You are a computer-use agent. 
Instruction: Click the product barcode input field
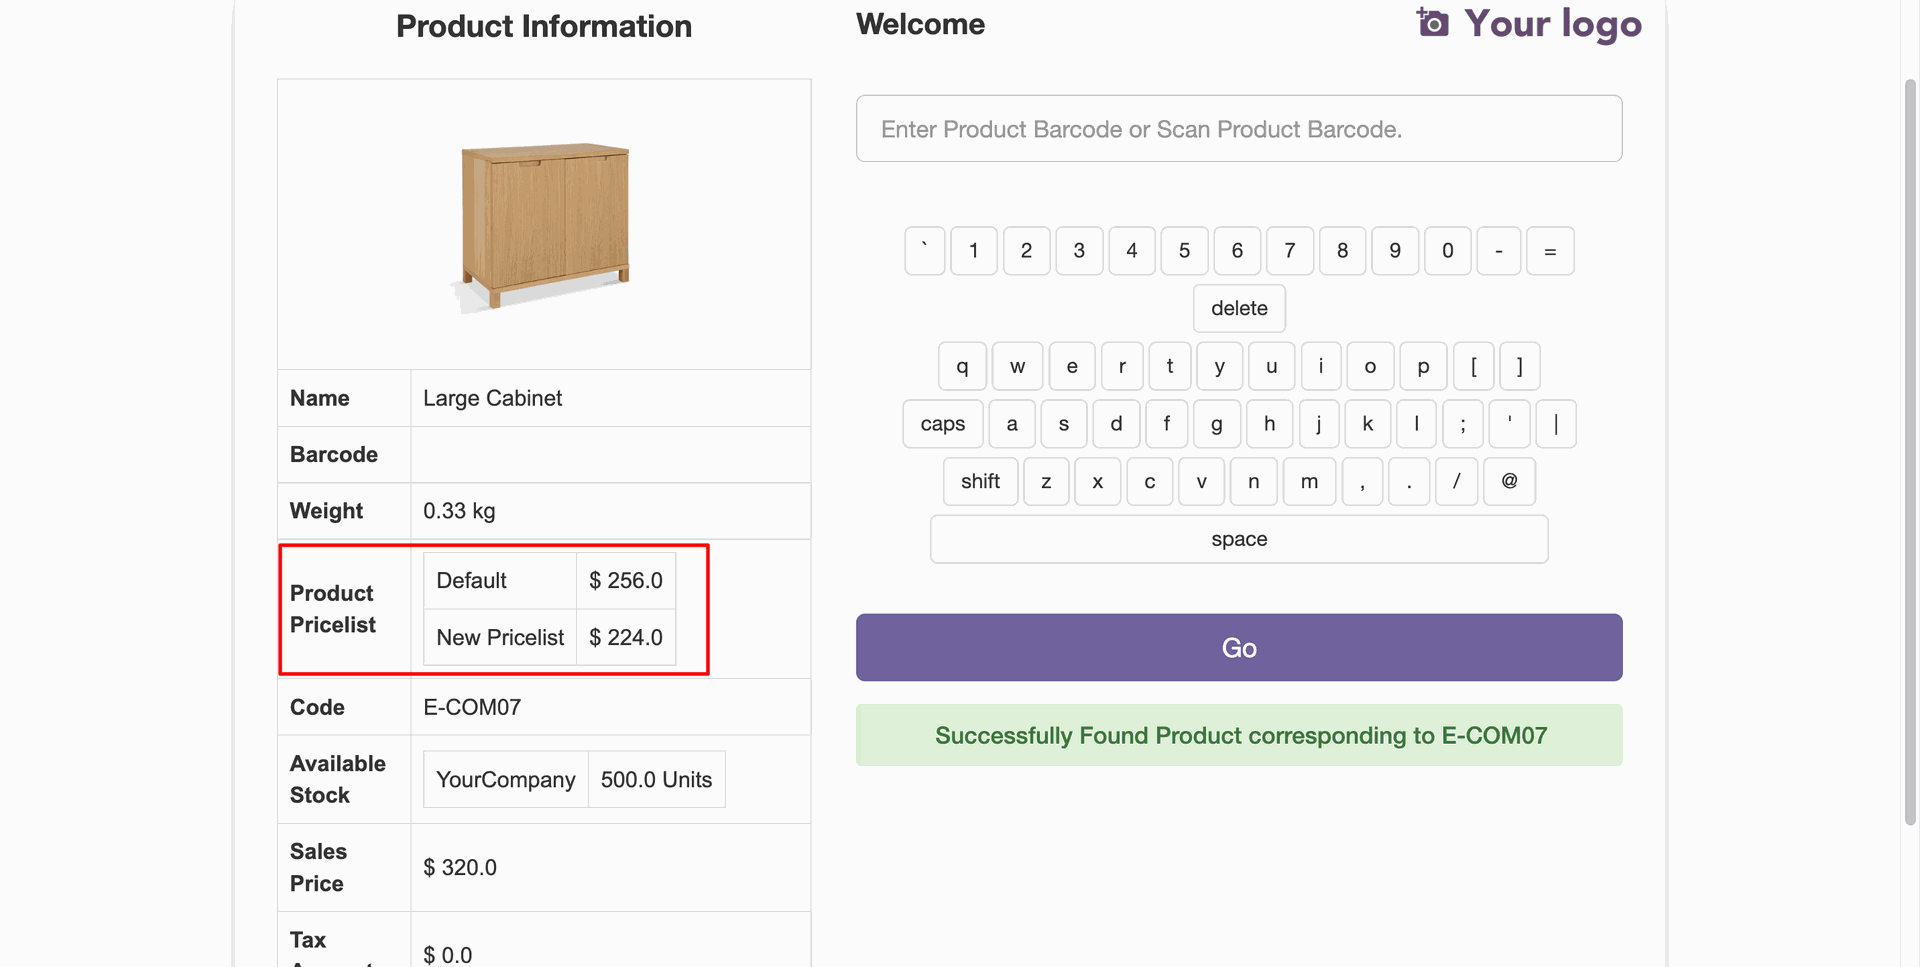point(1238,129)
